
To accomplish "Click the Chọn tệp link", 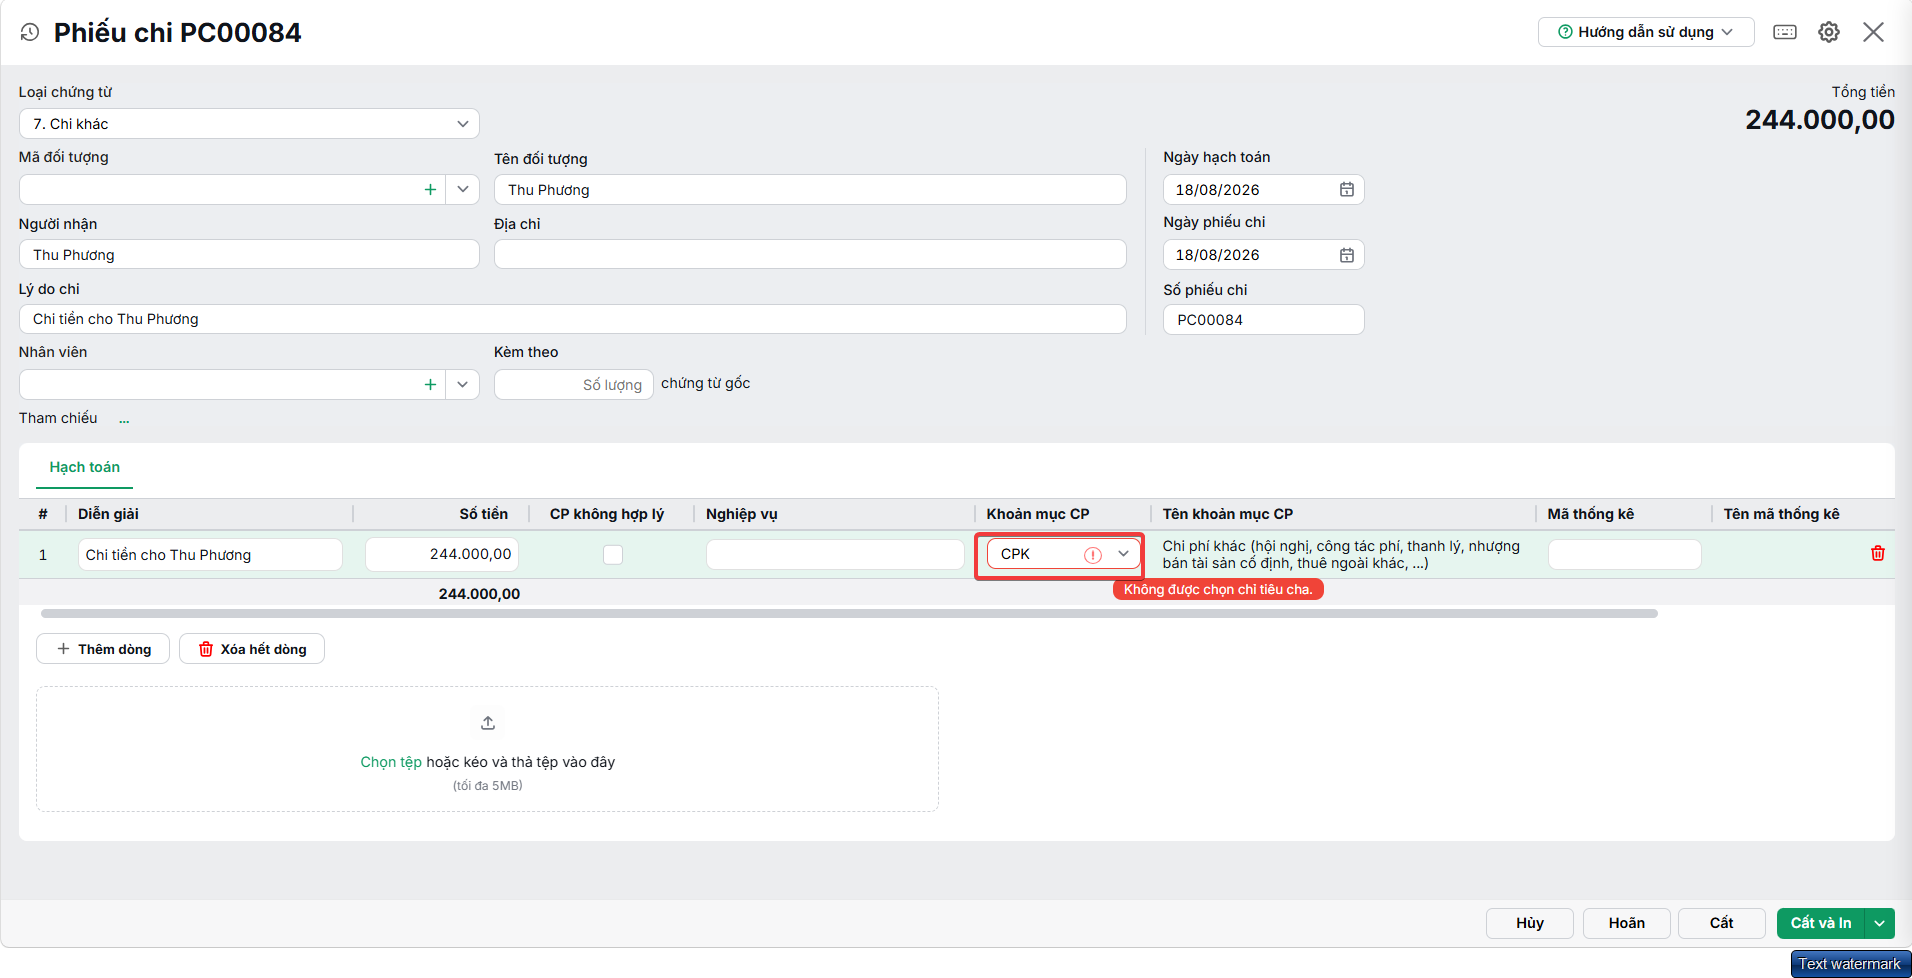I will click(391, 762).
